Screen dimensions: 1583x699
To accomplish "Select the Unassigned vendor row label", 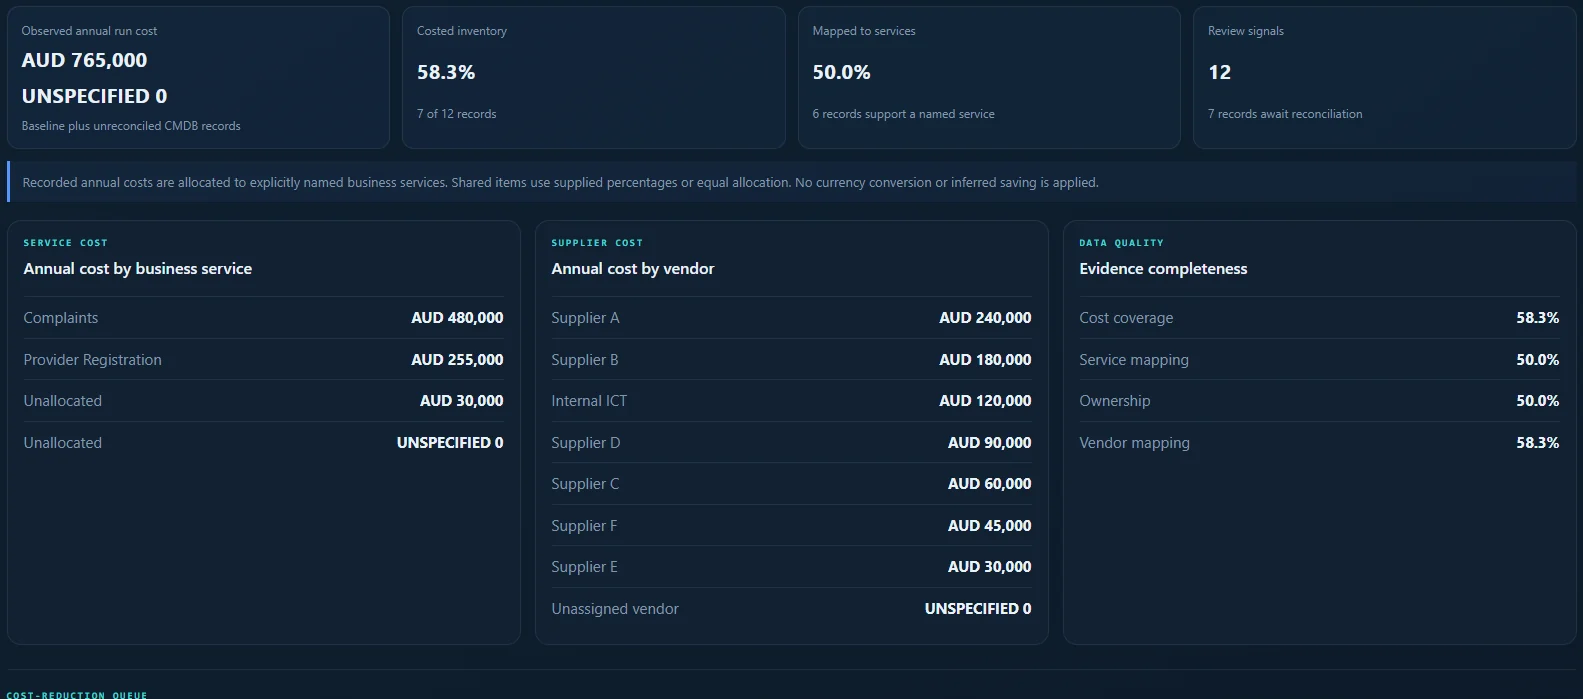I will click(615, 609).
